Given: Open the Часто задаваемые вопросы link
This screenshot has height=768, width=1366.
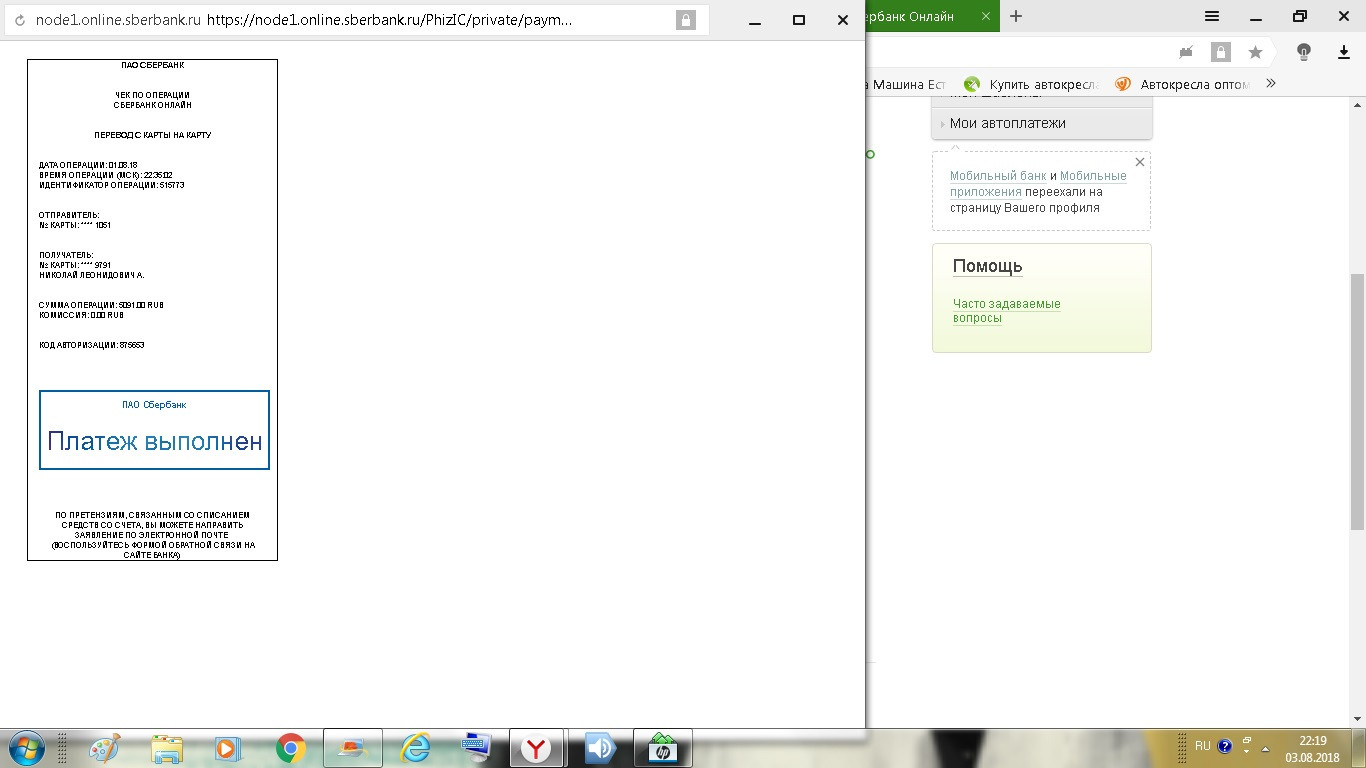Looking at the screenshot, I should [x=1006, y=311].
